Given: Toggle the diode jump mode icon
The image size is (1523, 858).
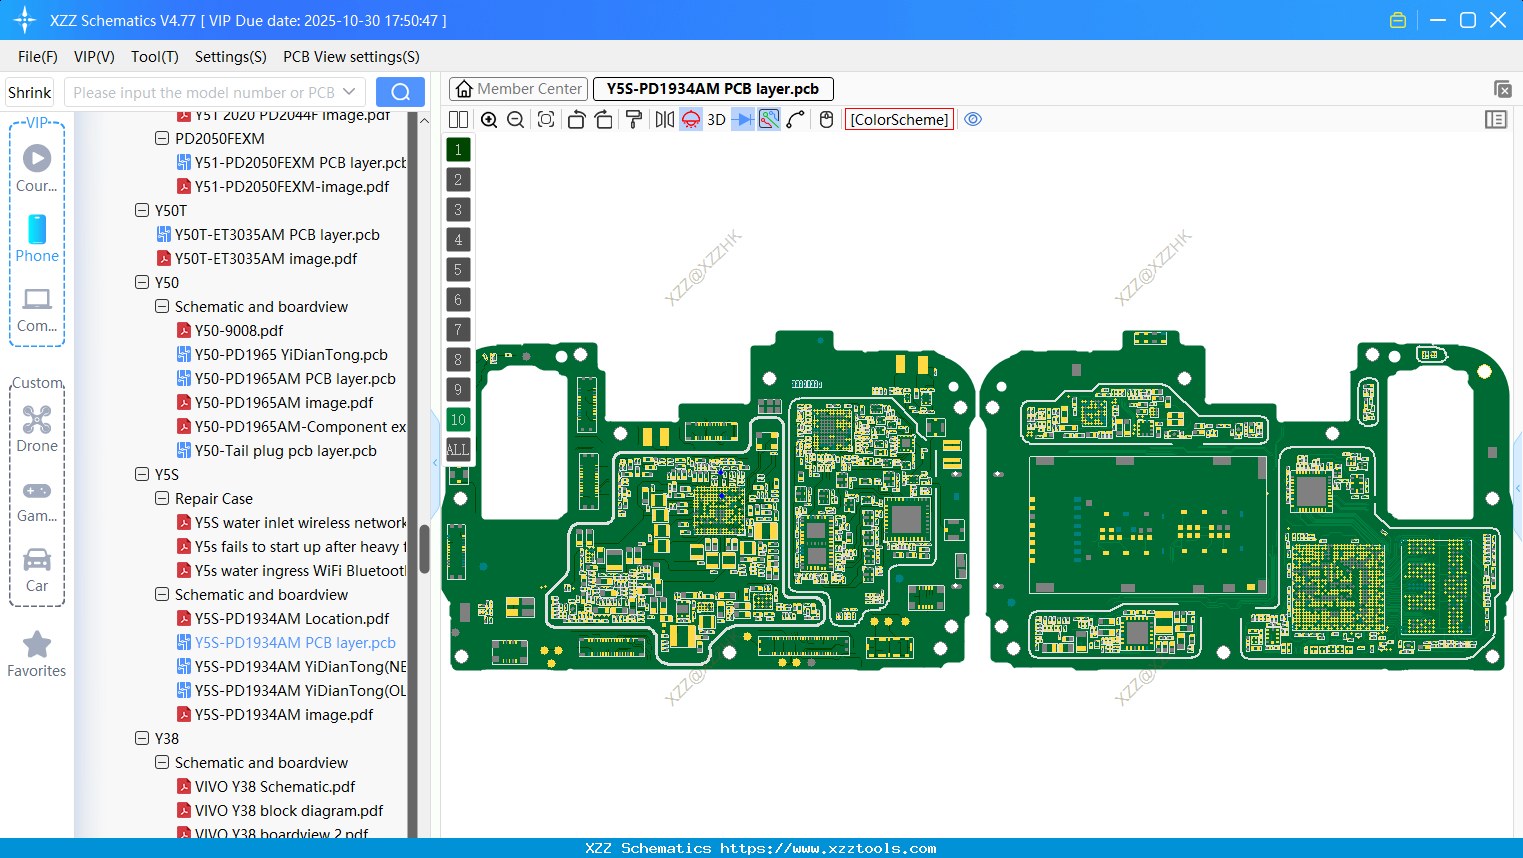Looking at the screenshot, I should pos(741,119).
